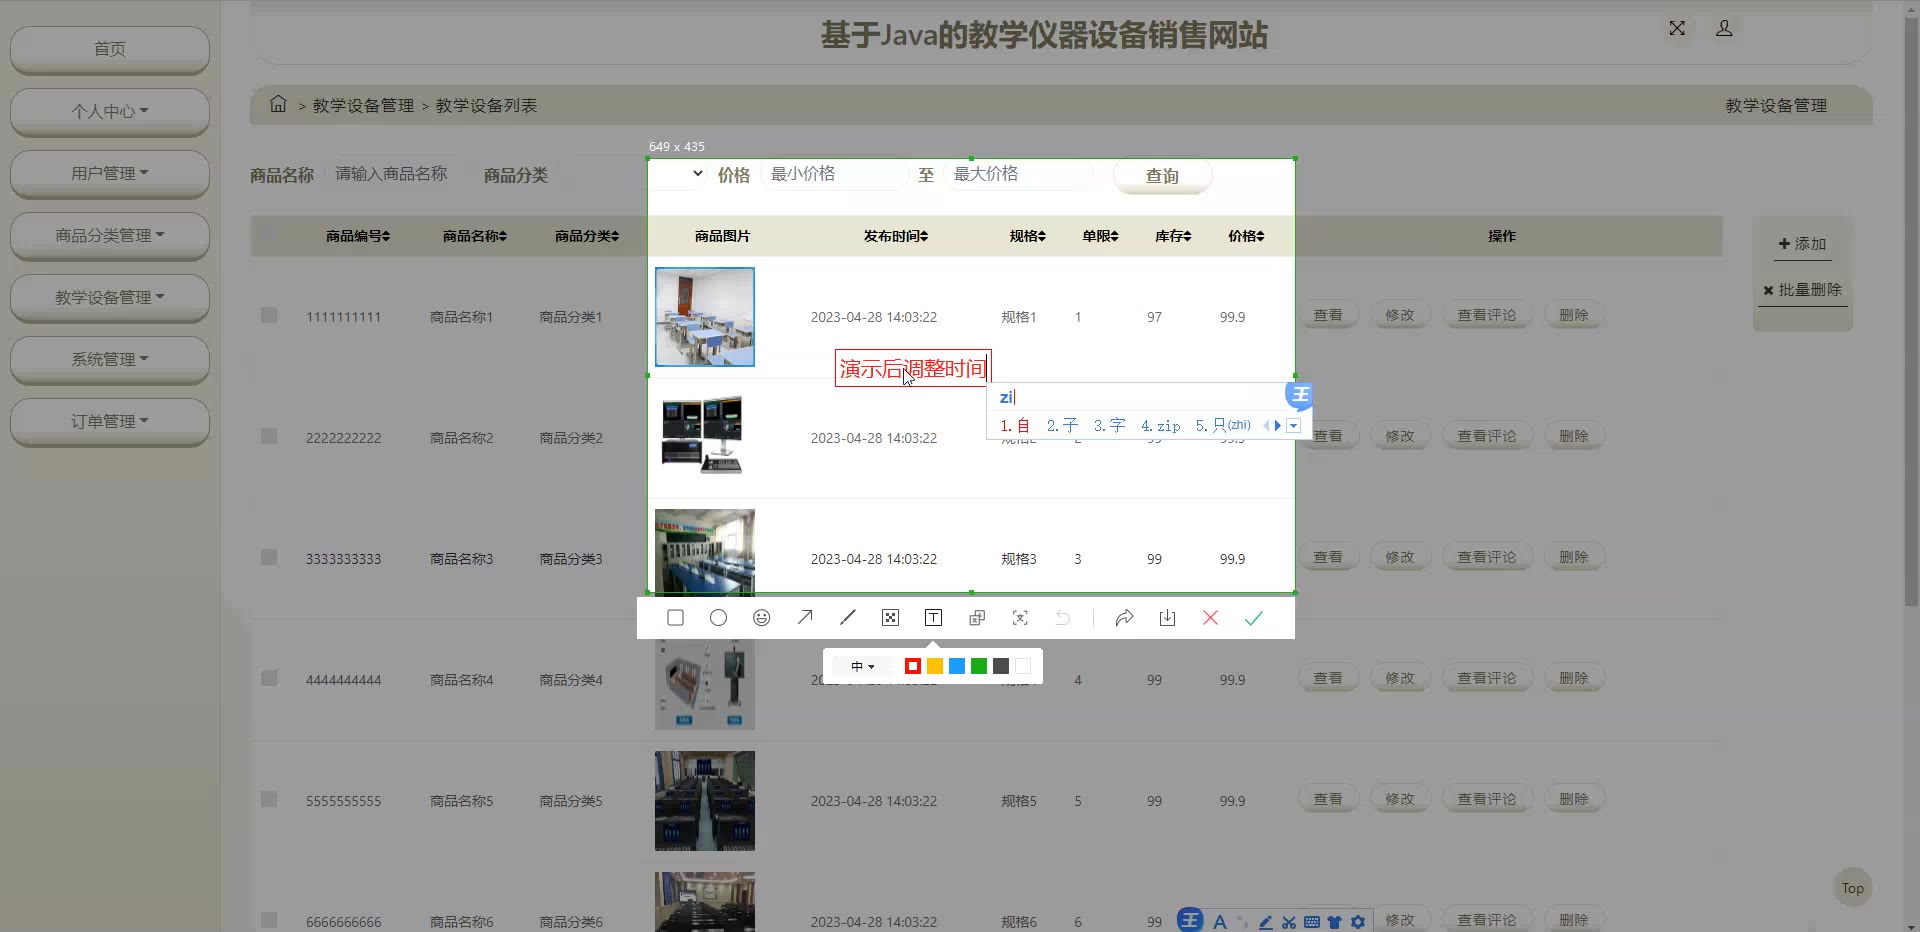This screenshot has width=1920, height=932.
Task: Check the box for row 5555555555
Action: click(x=269, y=799)
